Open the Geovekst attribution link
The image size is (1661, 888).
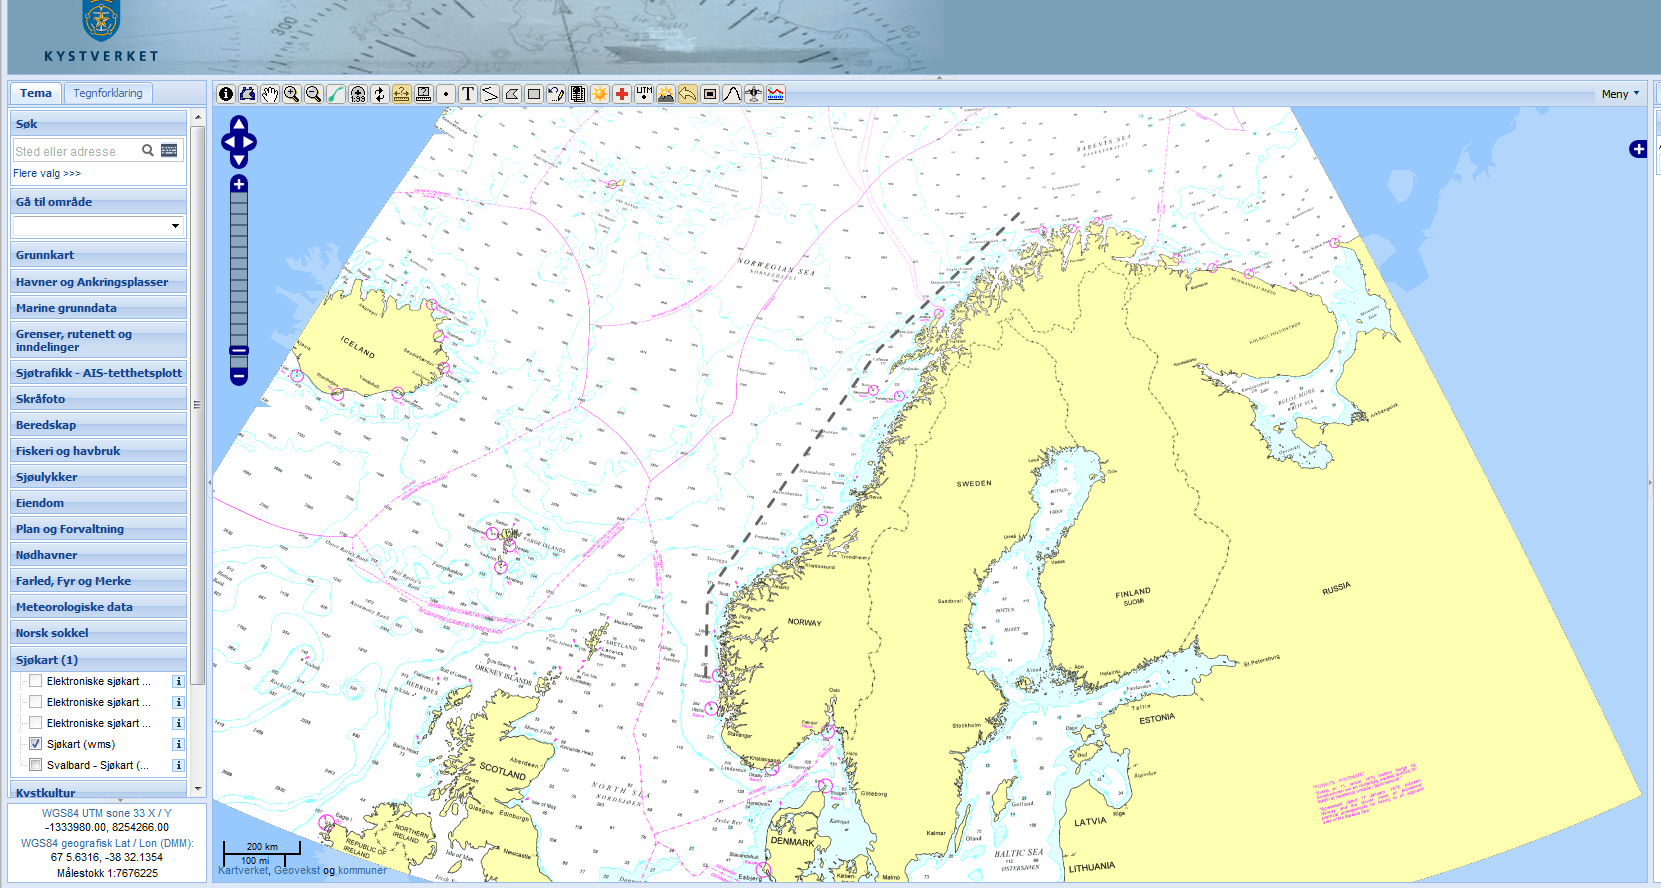297,870
